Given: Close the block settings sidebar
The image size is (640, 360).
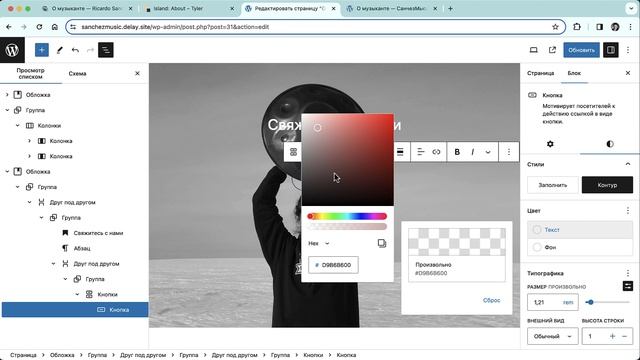Looking at the screenshot, I should pos(628,73).
